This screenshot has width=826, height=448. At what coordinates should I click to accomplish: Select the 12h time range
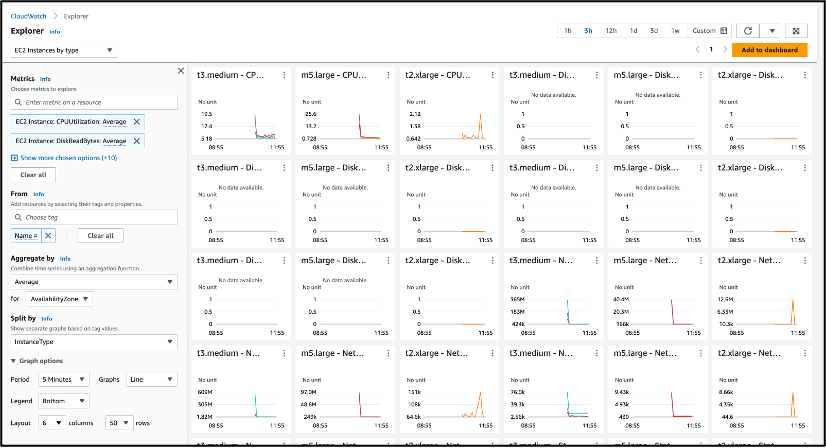click(x=611, y=31)
